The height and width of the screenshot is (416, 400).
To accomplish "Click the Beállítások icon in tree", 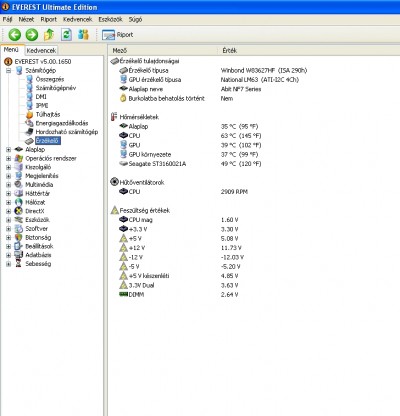I will tap(19, 246).
